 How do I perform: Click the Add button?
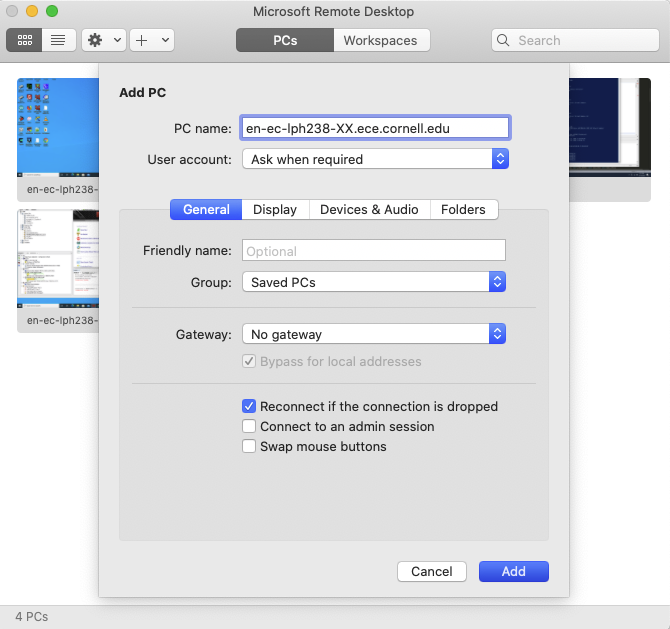pyautogui.click(x=514, y=572)
